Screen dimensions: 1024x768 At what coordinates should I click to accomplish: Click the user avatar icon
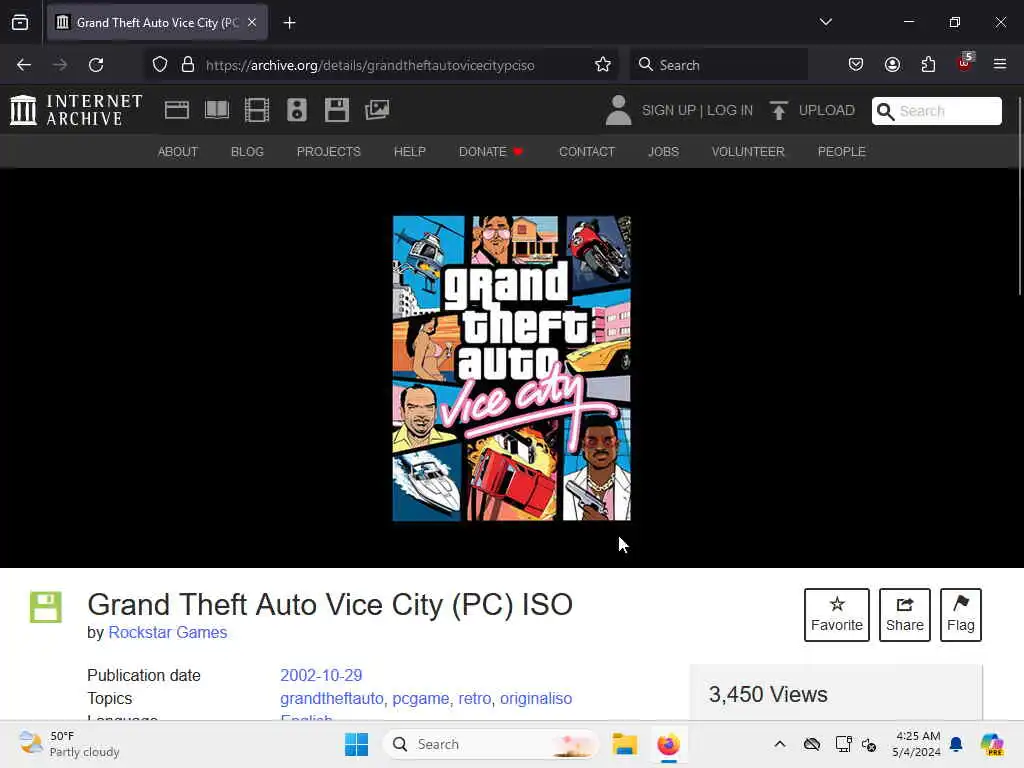(618, 110)
